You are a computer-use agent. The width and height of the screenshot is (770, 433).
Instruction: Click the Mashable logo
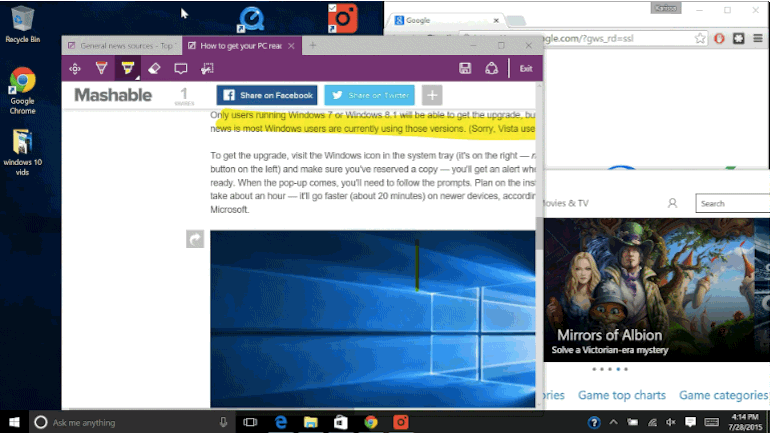[x=113, y=95]
